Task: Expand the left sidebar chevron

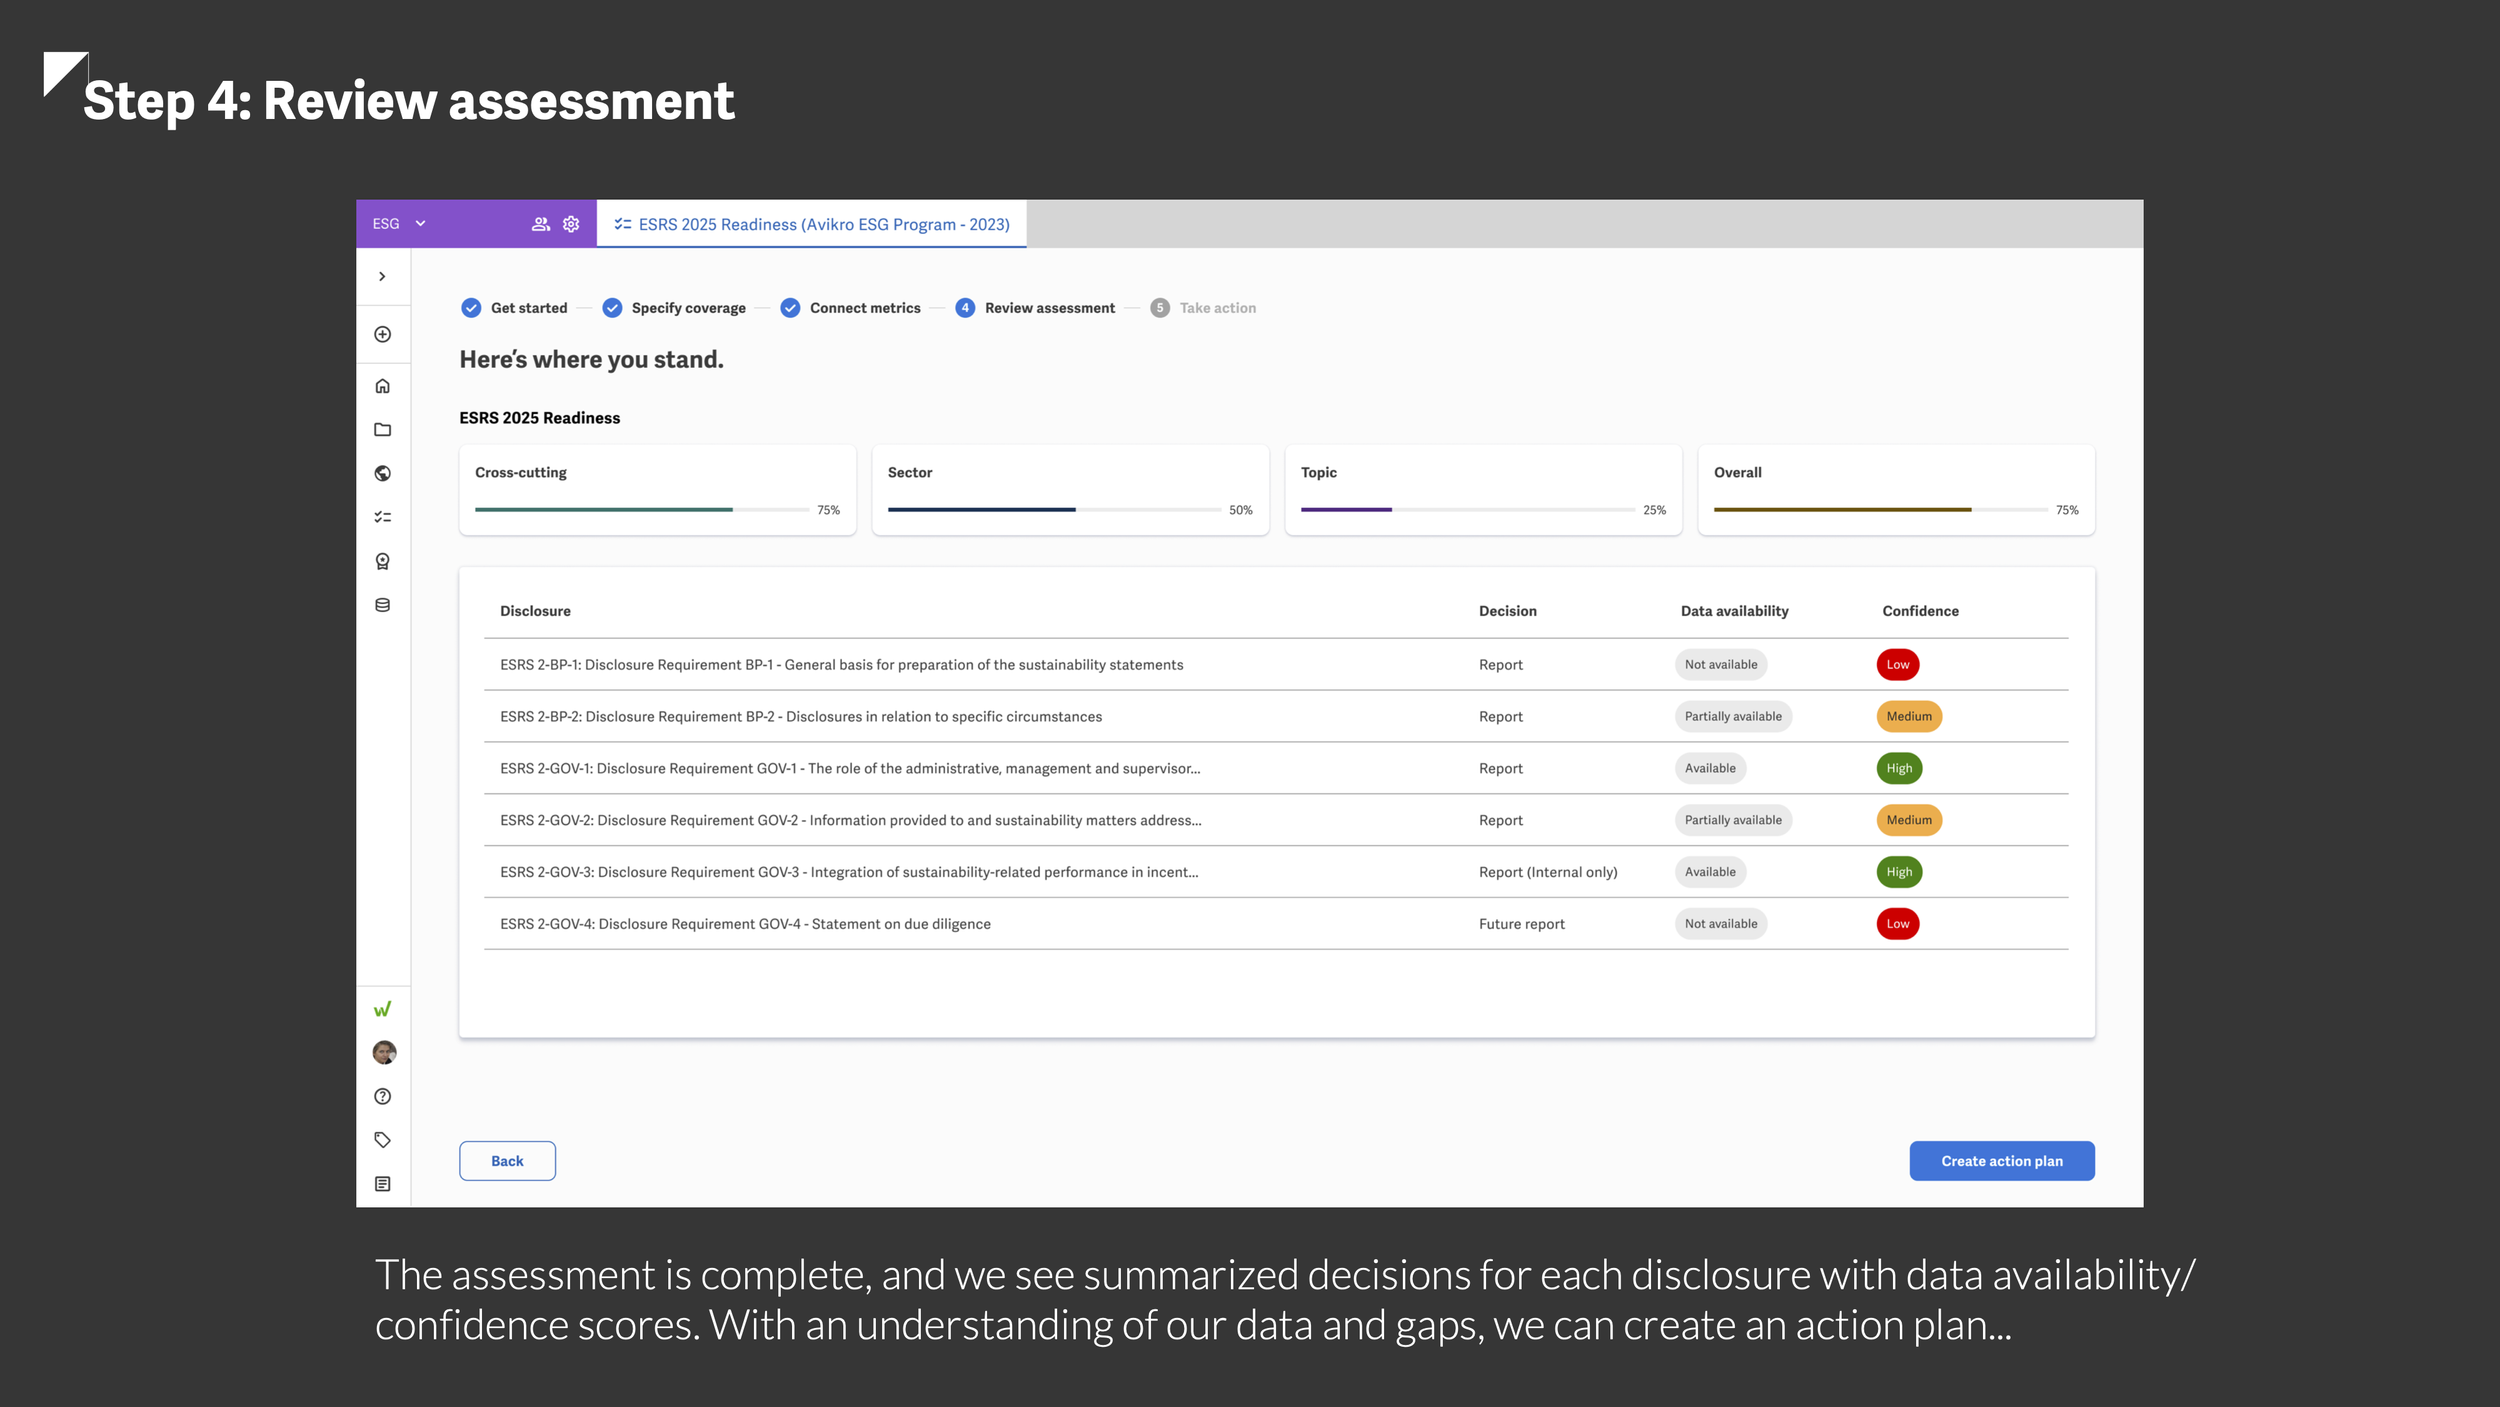Action: click(x=382, y=276)
